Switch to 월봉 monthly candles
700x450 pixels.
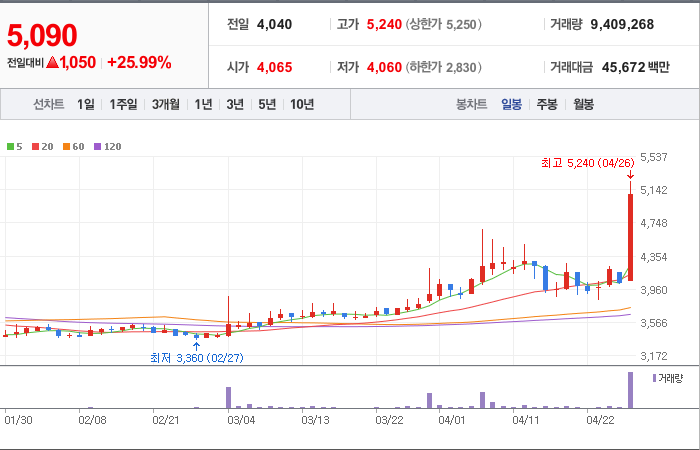pos(583,104)
